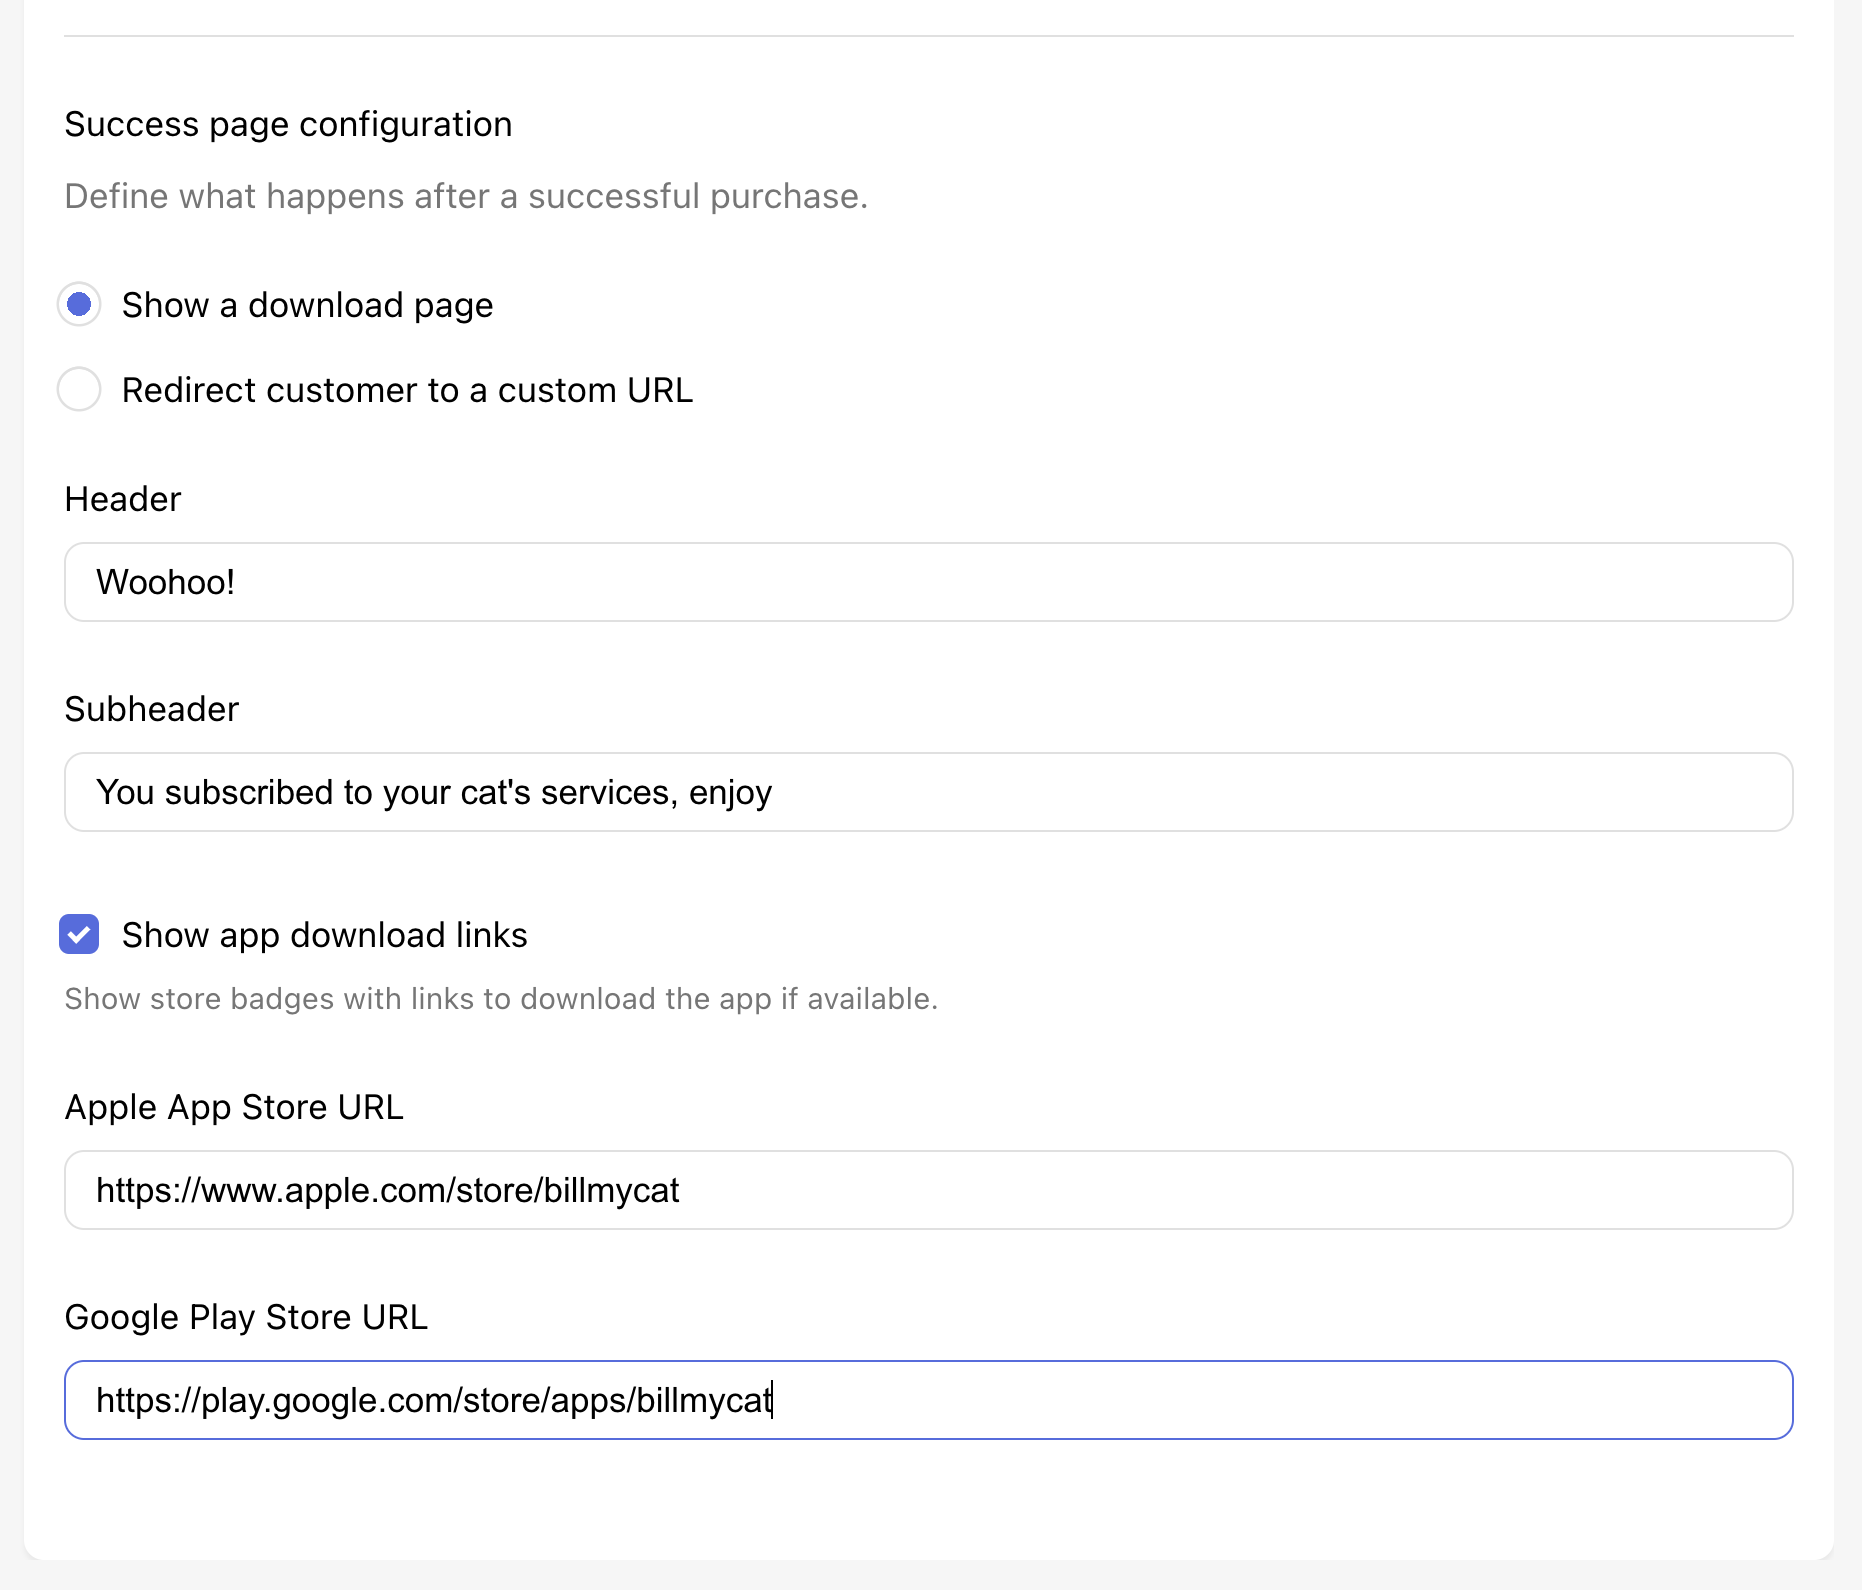
Task: Click the 'Apple App Store URL' label
Action: [234, 1107]
